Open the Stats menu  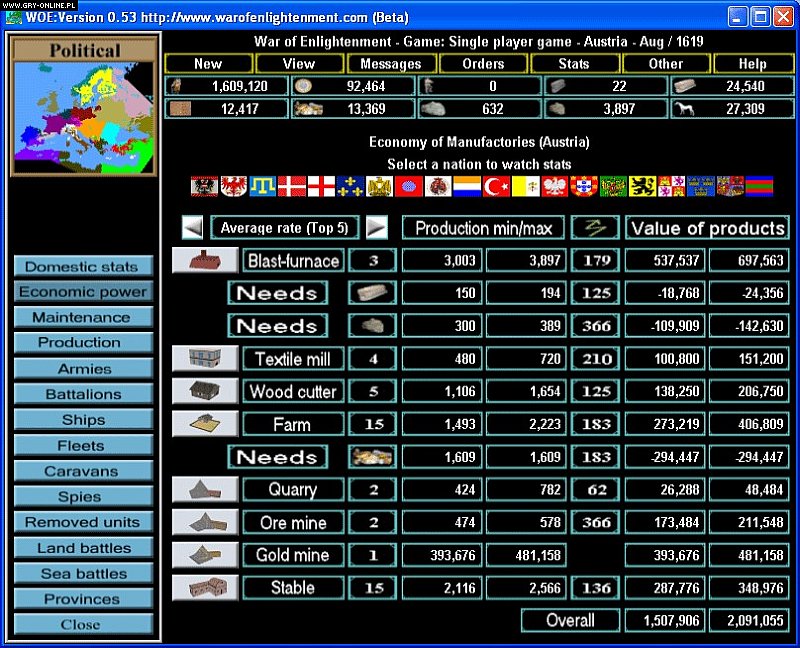pyautogui.click(x=575, y=63)
